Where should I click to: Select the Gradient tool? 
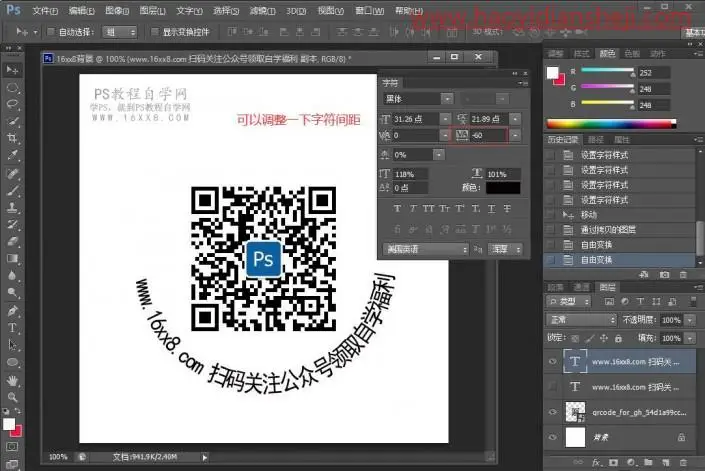(12, 258)
